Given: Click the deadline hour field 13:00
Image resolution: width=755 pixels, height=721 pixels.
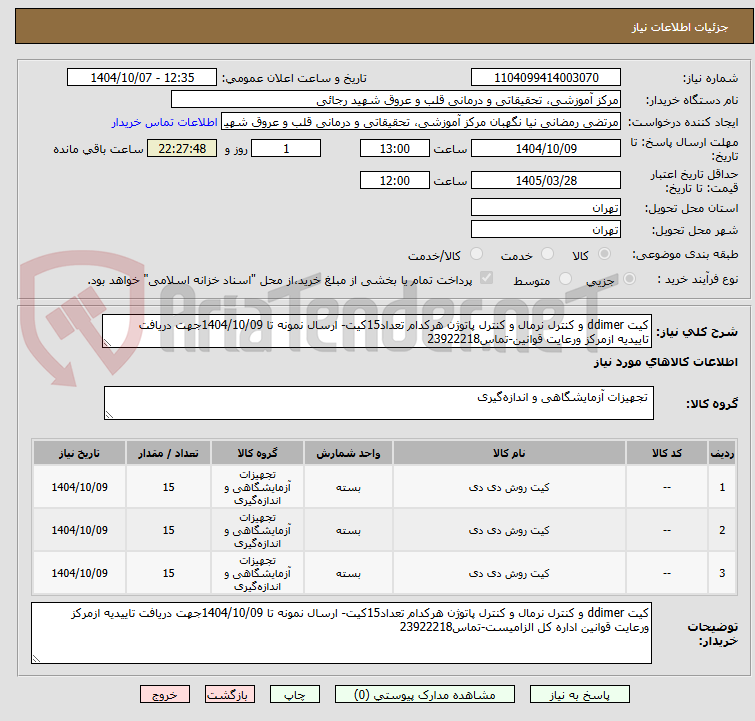Looking at the screenshot, I should [x=394, y=148].
